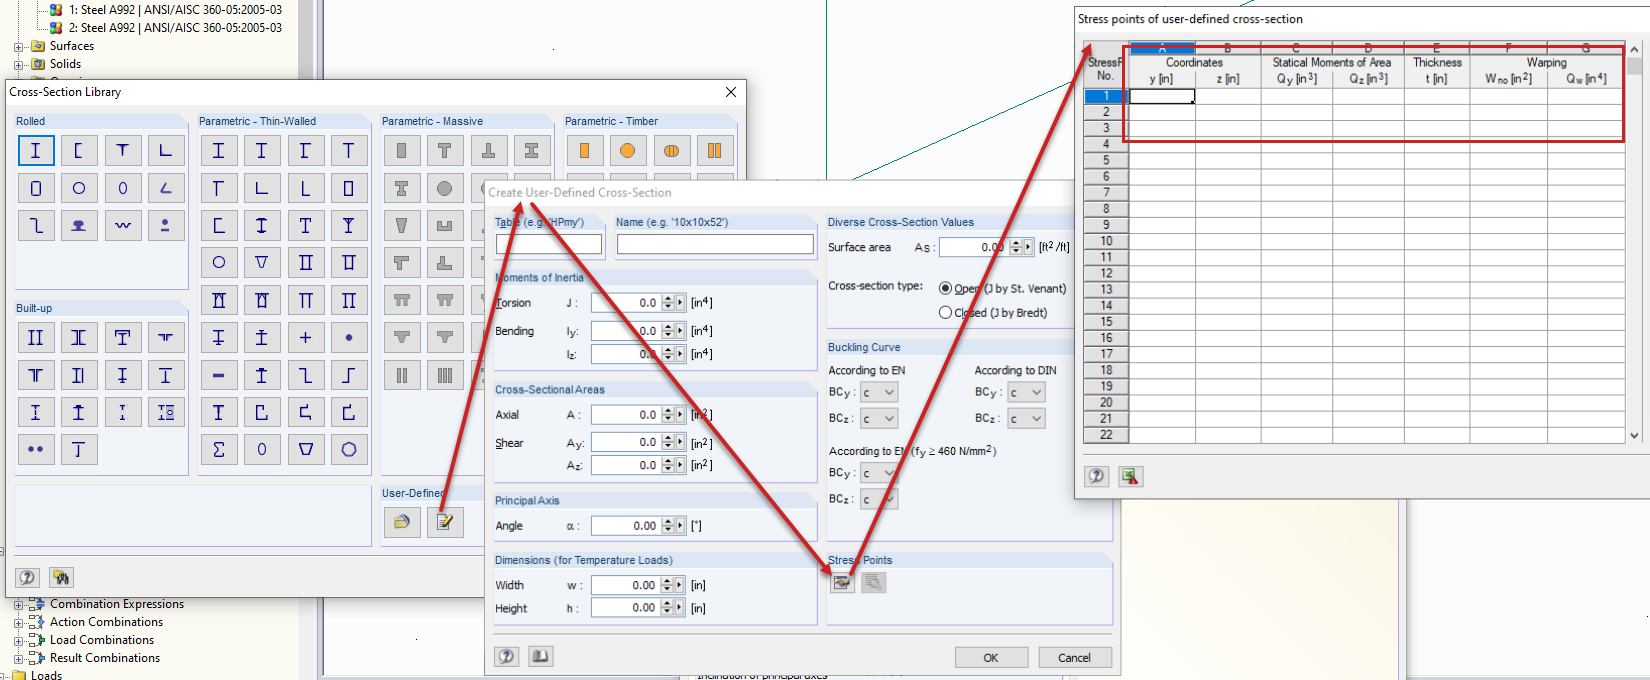Open BCy dropdown for fy ≥ 460 N/mm²
Image resolution: width=1650 pixels, height=680 pixels.
(879, 473)
